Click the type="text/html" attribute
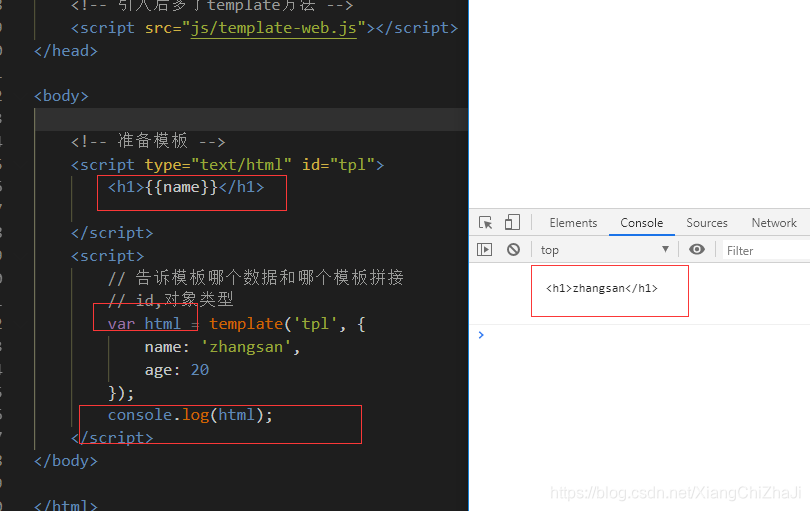Viewport: 810px width, 511px height. click(x=218, y=165)
